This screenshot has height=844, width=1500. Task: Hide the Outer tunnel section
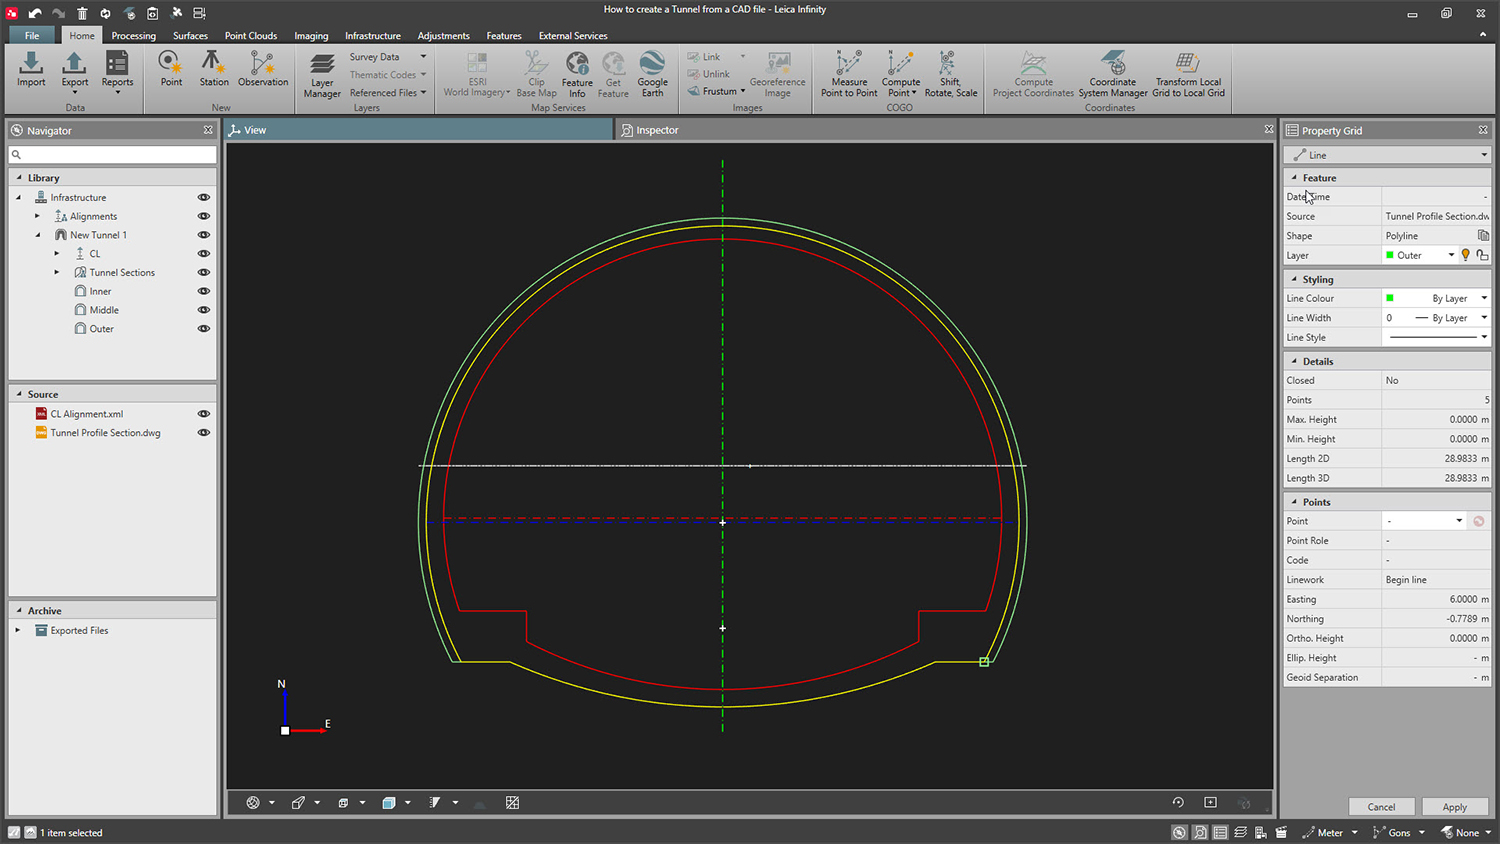[204, 328]
